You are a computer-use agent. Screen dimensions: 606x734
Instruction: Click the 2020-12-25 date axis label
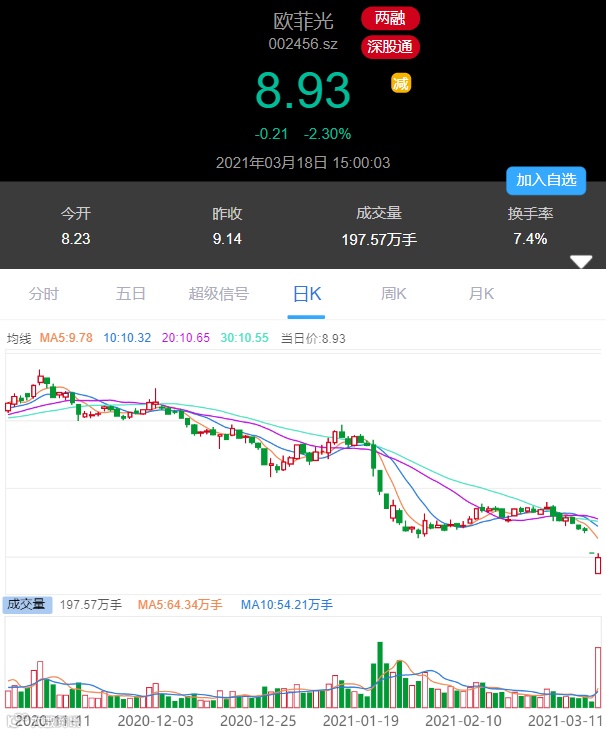tap(258, 721)
